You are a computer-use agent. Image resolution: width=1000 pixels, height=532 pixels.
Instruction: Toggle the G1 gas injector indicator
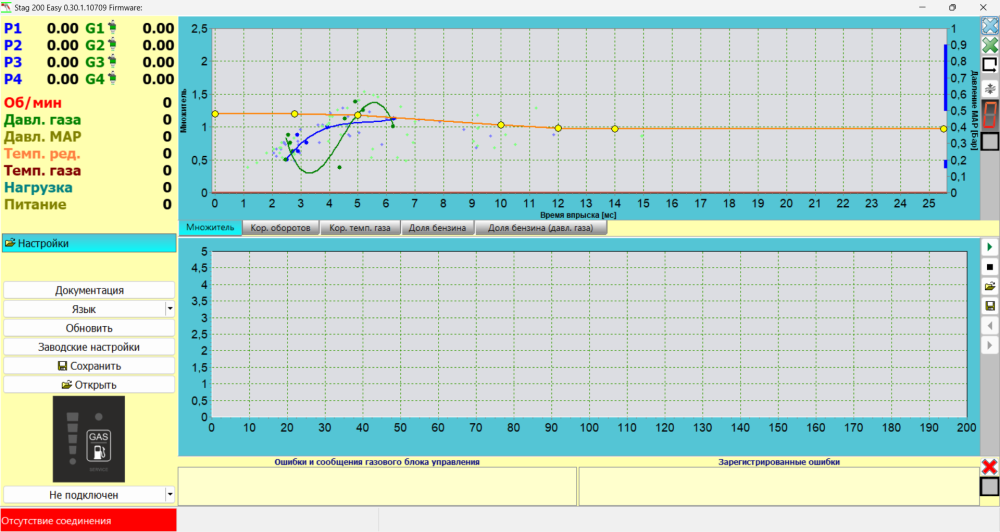(x=113, y=27)
